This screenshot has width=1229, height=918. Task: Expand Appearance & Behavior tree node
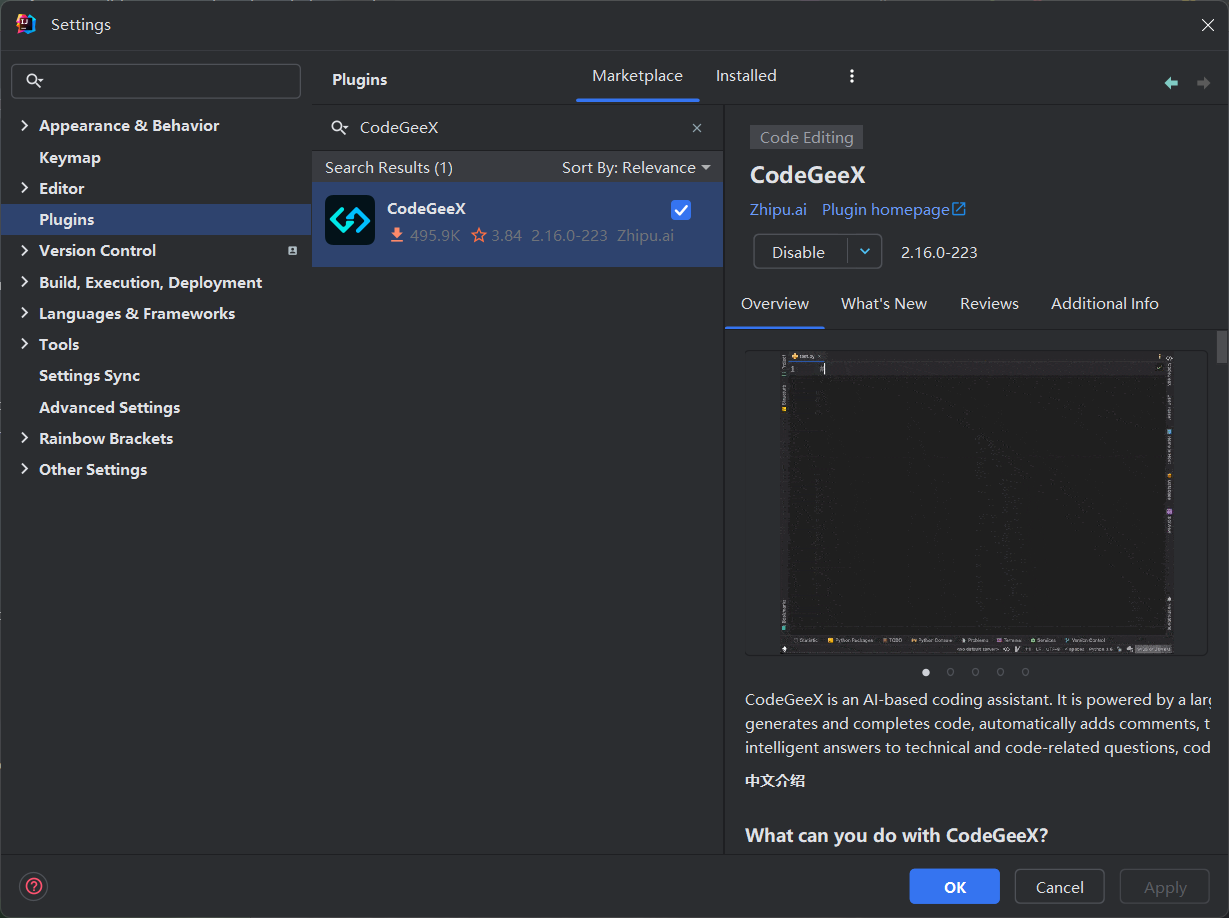[24, 125]
